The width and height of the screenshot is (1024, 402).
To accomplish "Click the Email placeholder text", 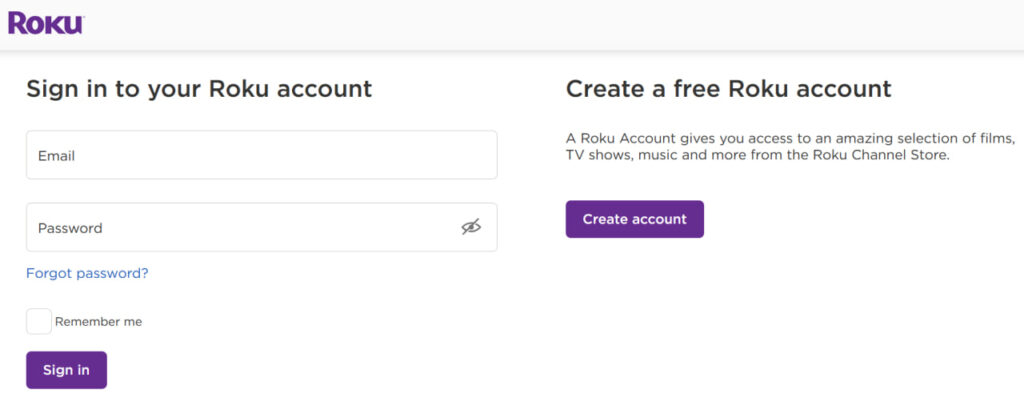I will [56, 156].
